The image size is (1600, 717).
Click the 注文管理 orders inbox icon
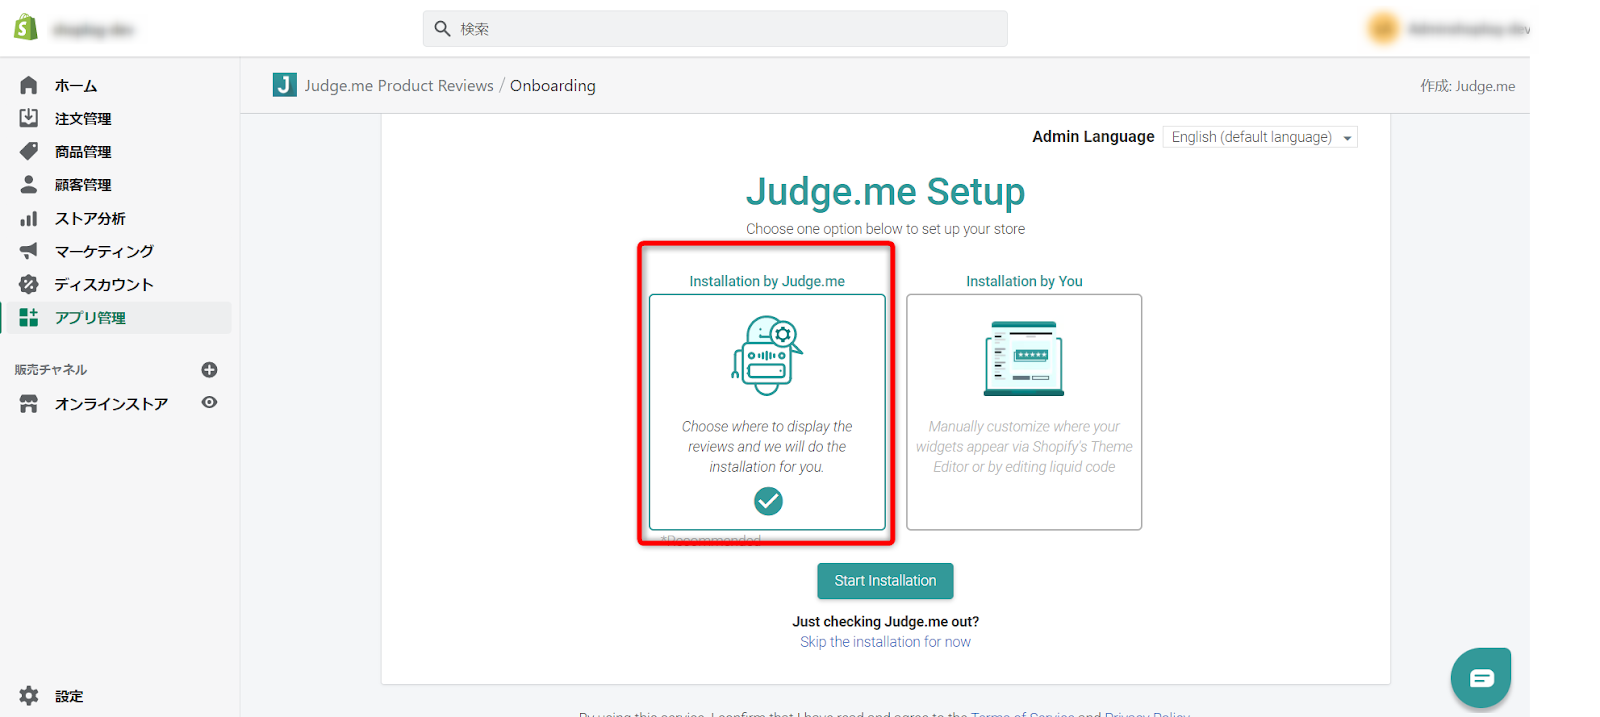[x=29, y=118]
